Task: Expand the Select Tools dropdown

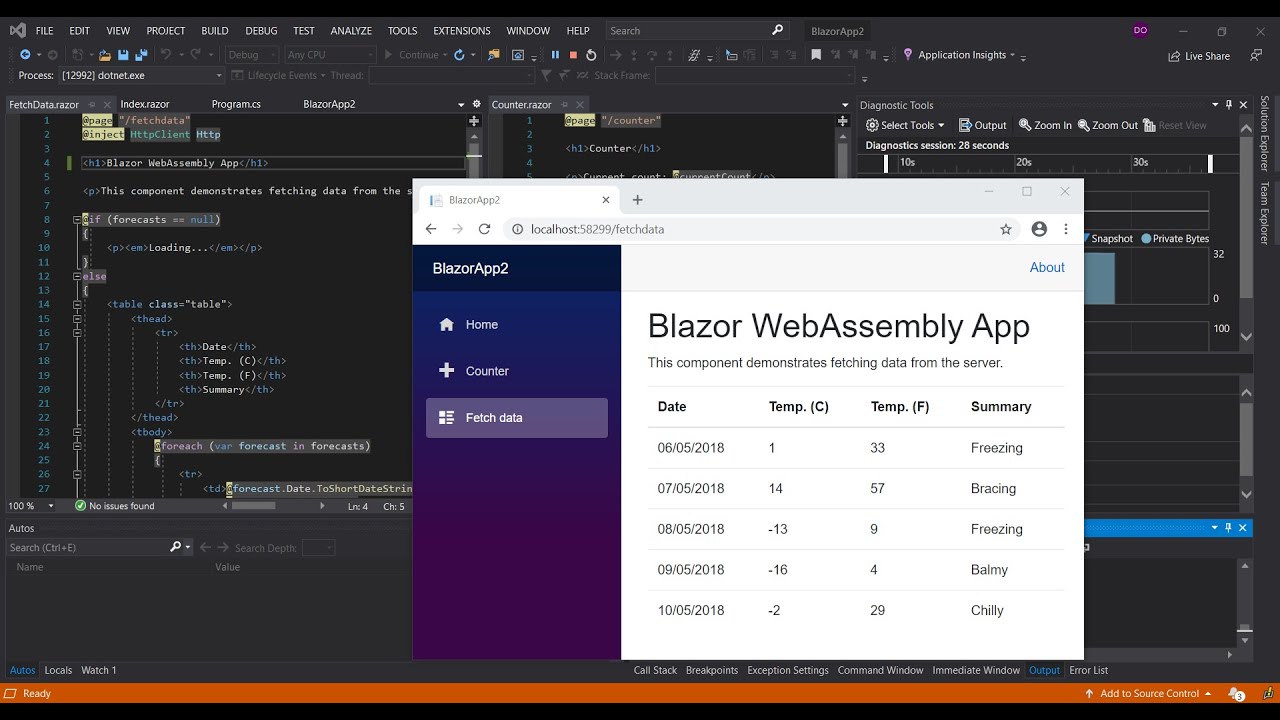Action: click(x=905, y=125)
